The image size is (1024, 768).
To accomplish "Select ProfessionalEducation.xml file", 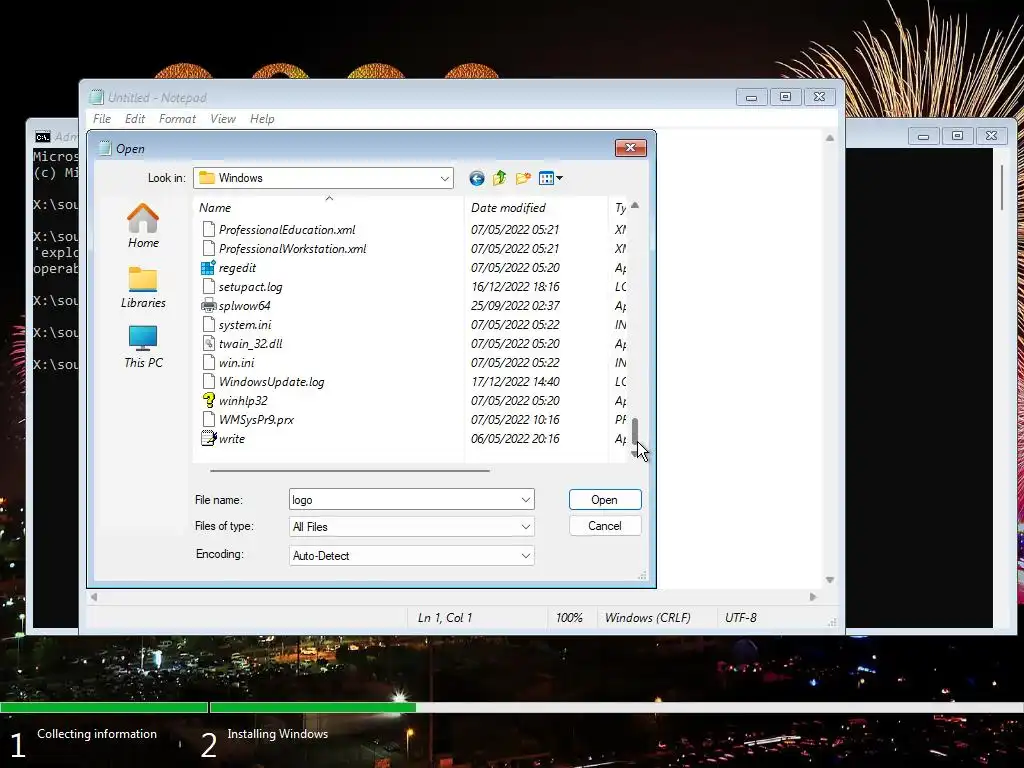I will pos(279,230).
